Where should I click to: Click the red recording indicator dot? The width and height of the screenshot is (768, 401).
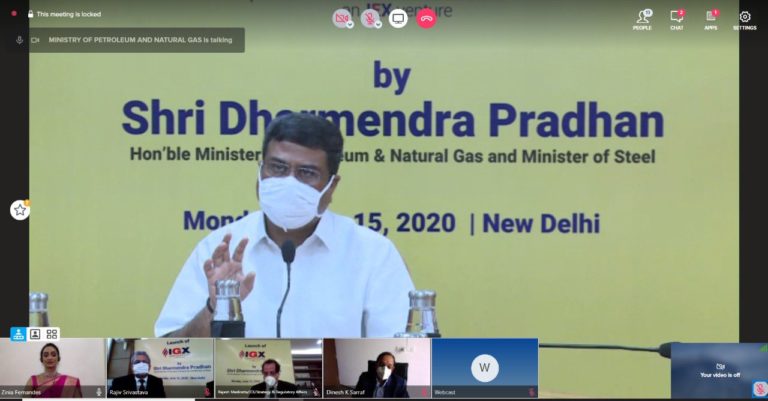(x=14, y=14)
